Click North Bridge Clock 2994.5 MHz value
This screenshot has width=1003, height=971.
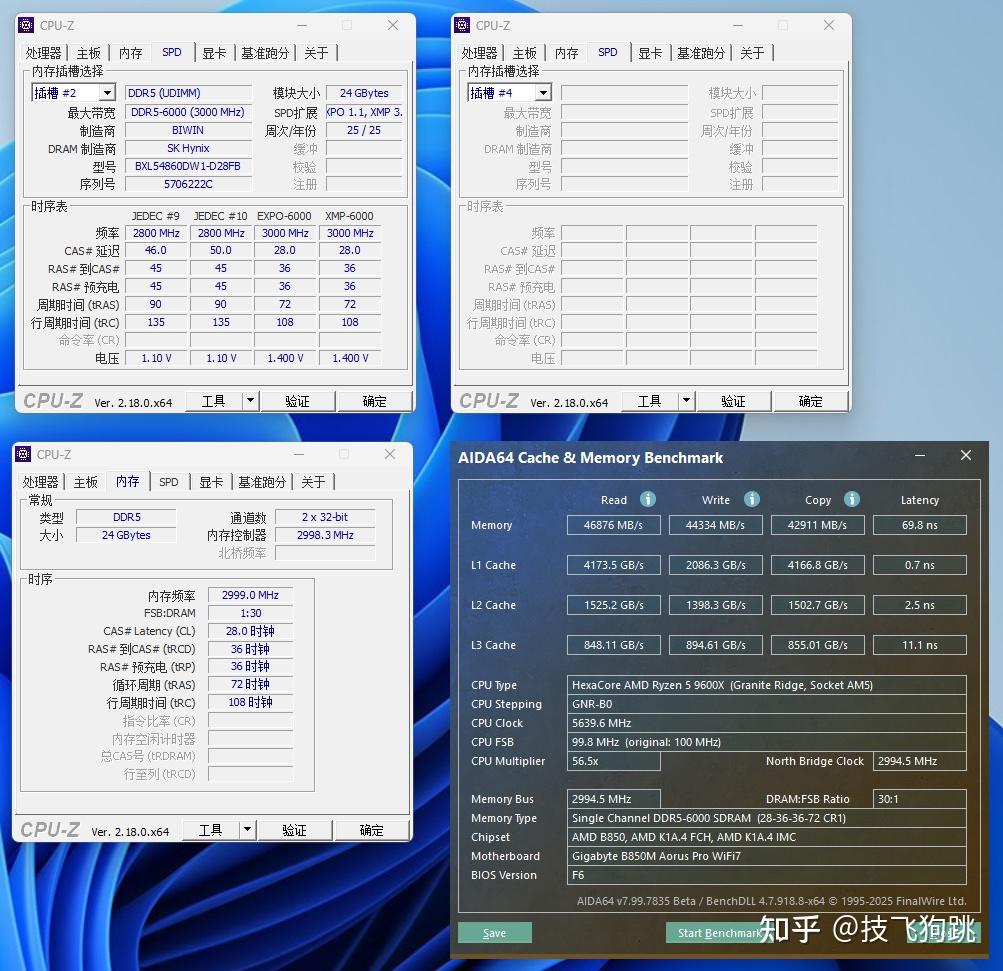coord(920,761)
